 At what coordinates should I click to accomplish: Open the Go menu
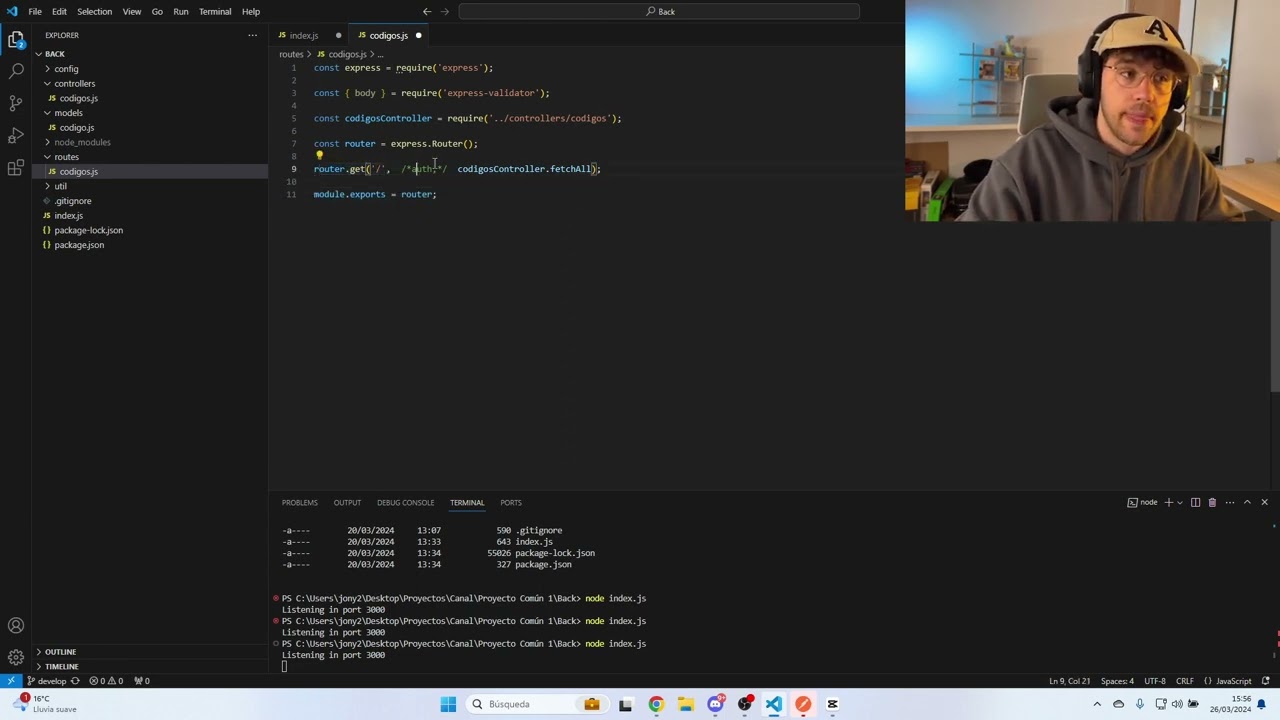click(x=157, y=12)
